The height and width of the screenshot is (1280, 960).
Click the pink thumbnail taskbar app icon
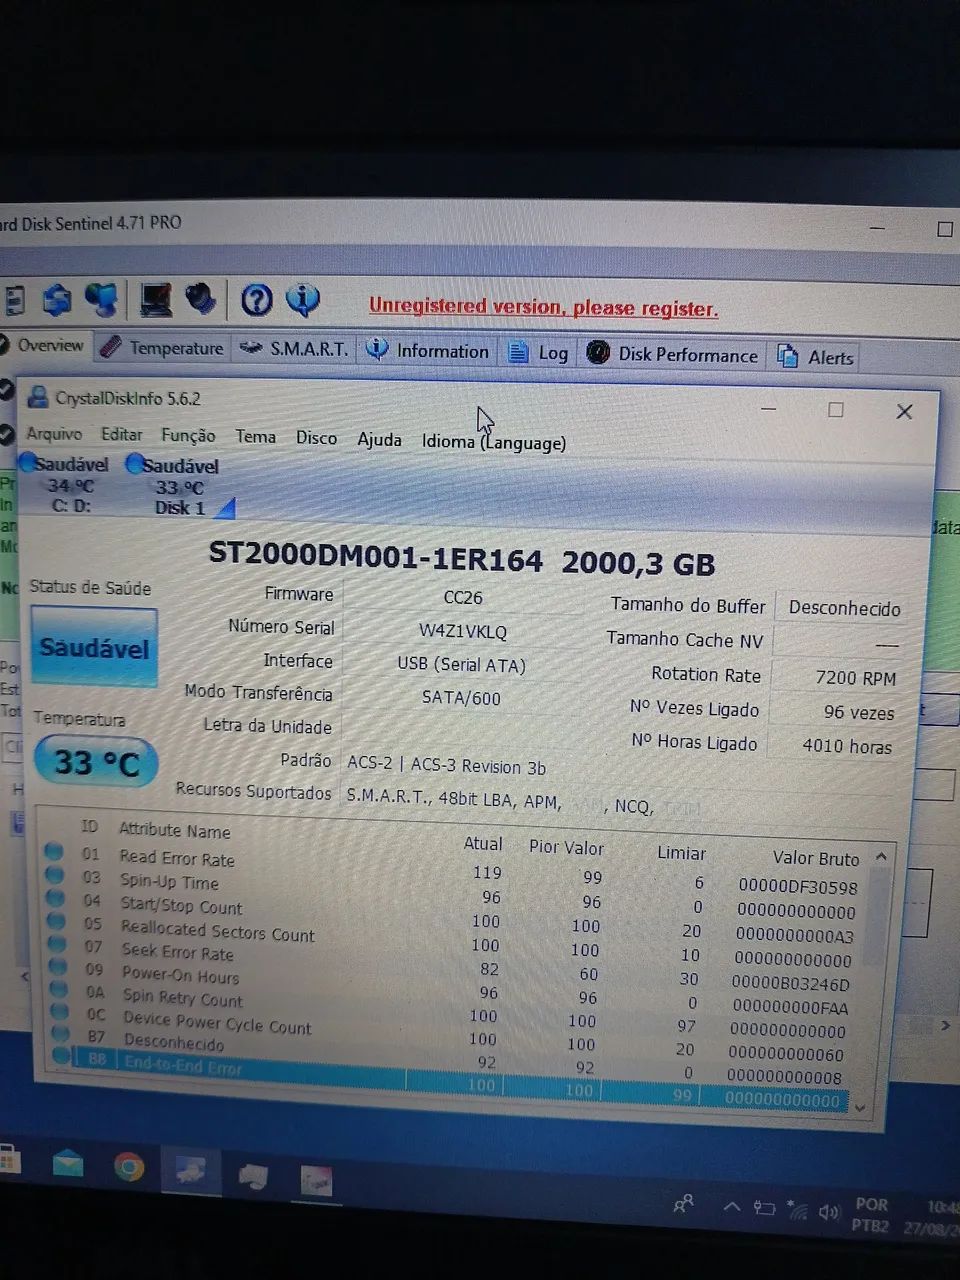[316, 1181]
